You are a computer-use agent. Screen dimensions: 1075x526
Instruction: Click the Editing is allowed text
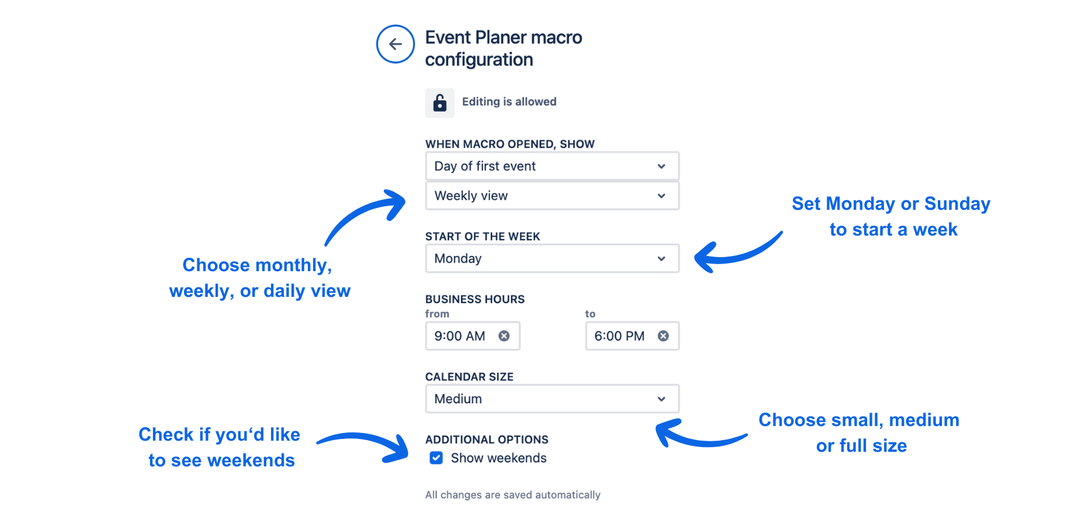[509, 102]
